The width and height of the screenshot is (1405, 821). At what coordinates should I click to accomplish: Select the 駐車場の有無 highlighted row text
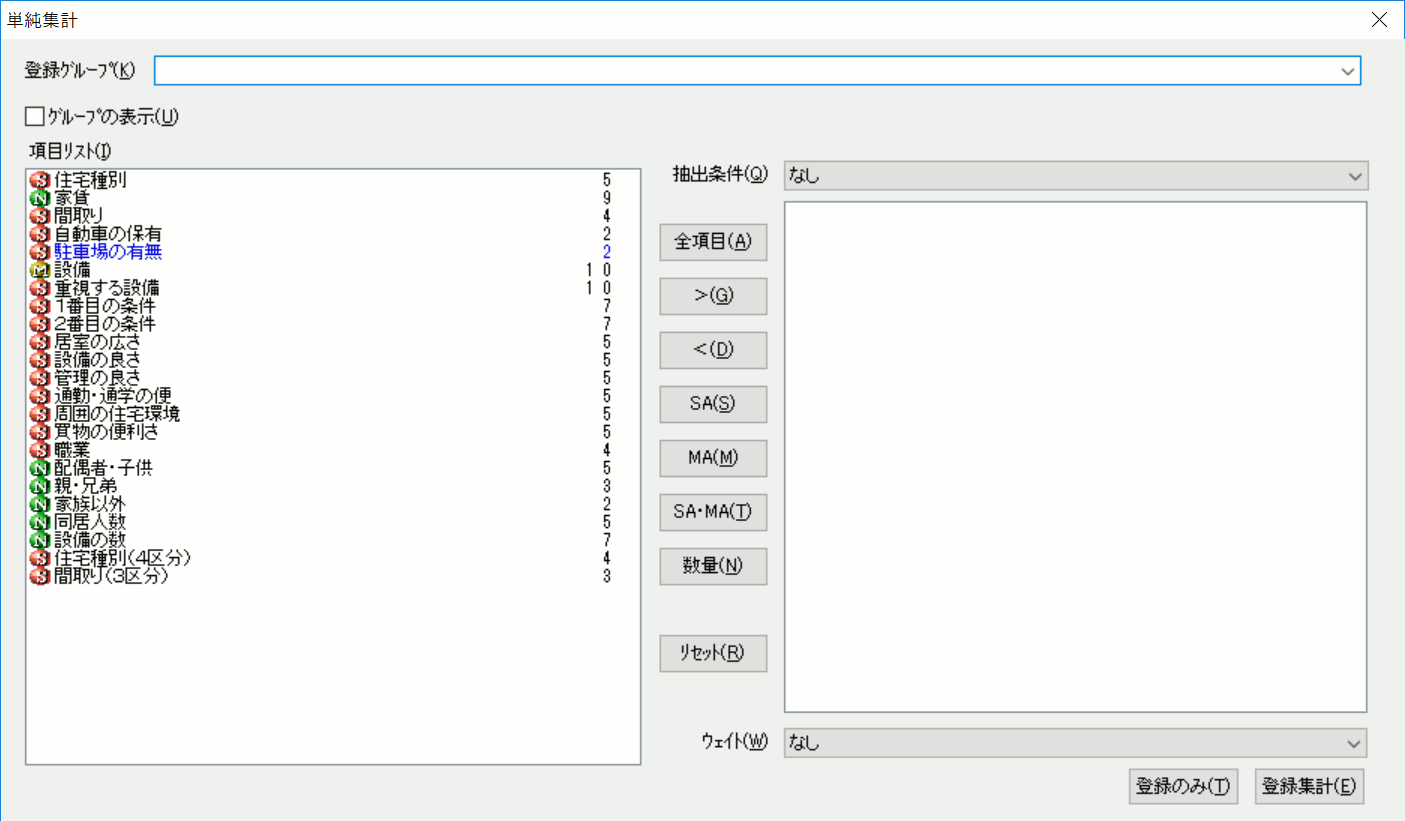[x=108, y=252]
